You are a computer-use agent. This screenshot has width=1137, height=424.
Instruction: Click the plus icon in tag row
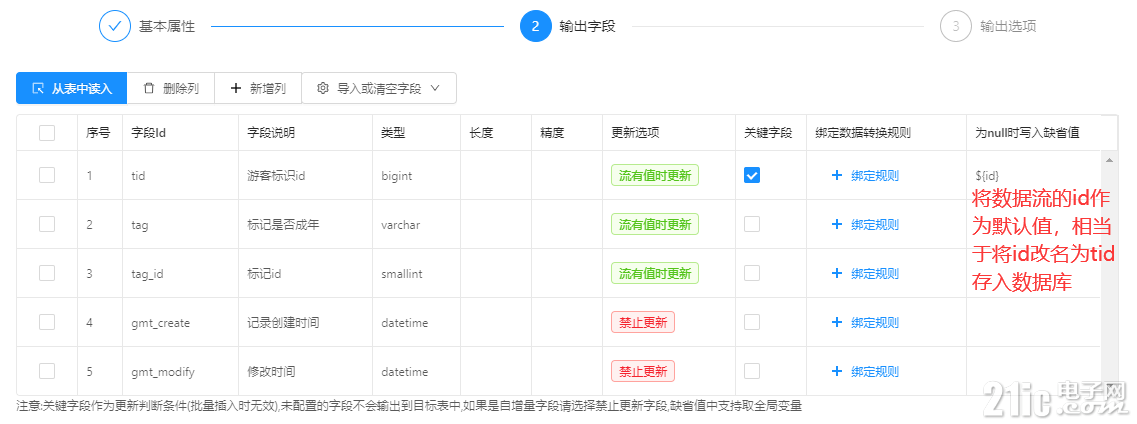(837, 224)
